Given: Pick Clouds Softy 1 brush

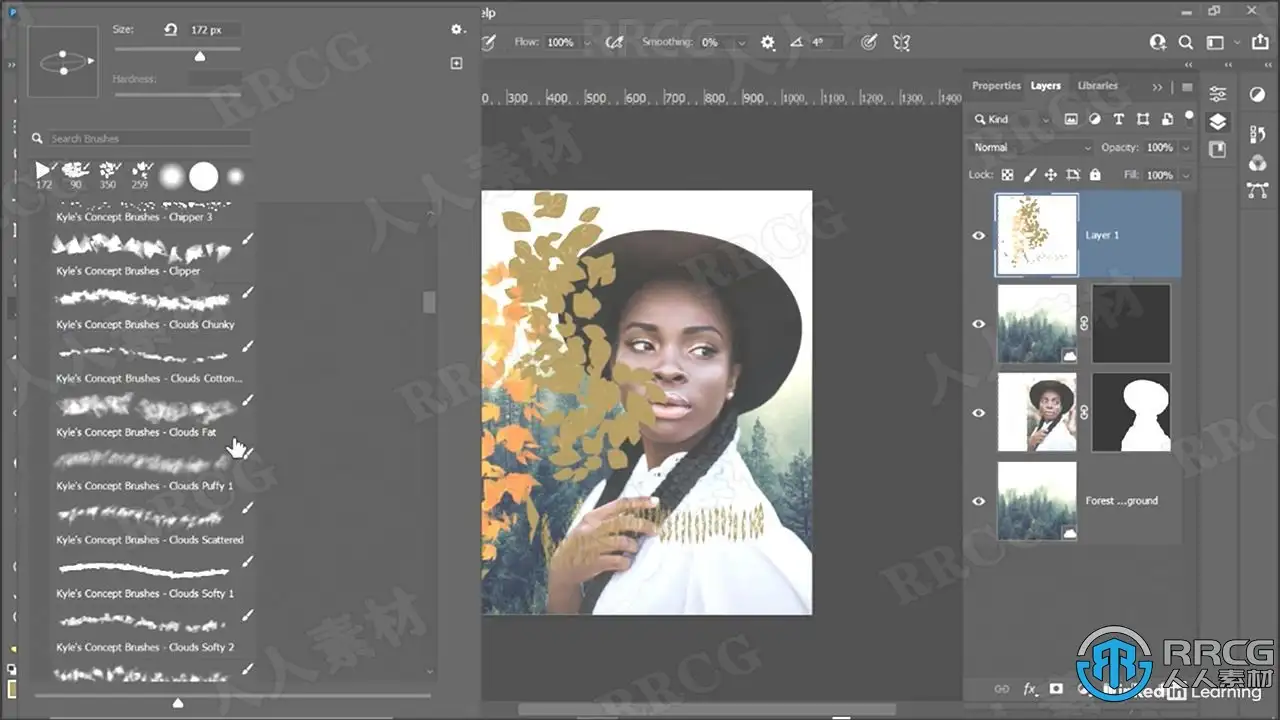Looking at the screenshot, I should (154, 579).
